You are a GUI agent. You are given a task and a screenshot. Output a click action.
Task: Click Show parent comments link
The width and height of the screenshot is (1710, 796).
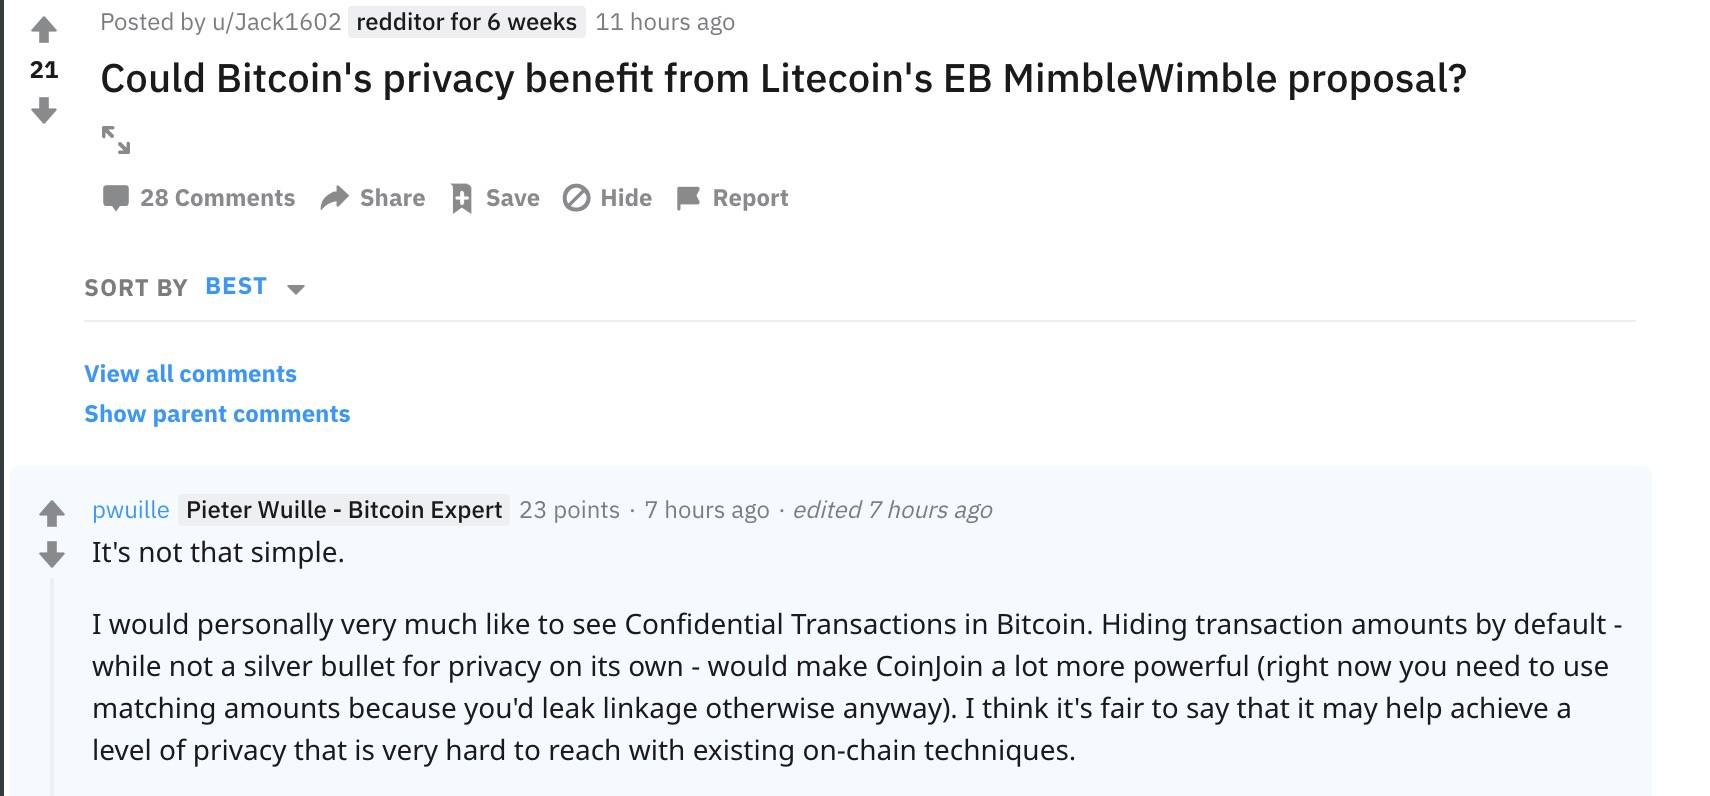click(x=217, y=414)
